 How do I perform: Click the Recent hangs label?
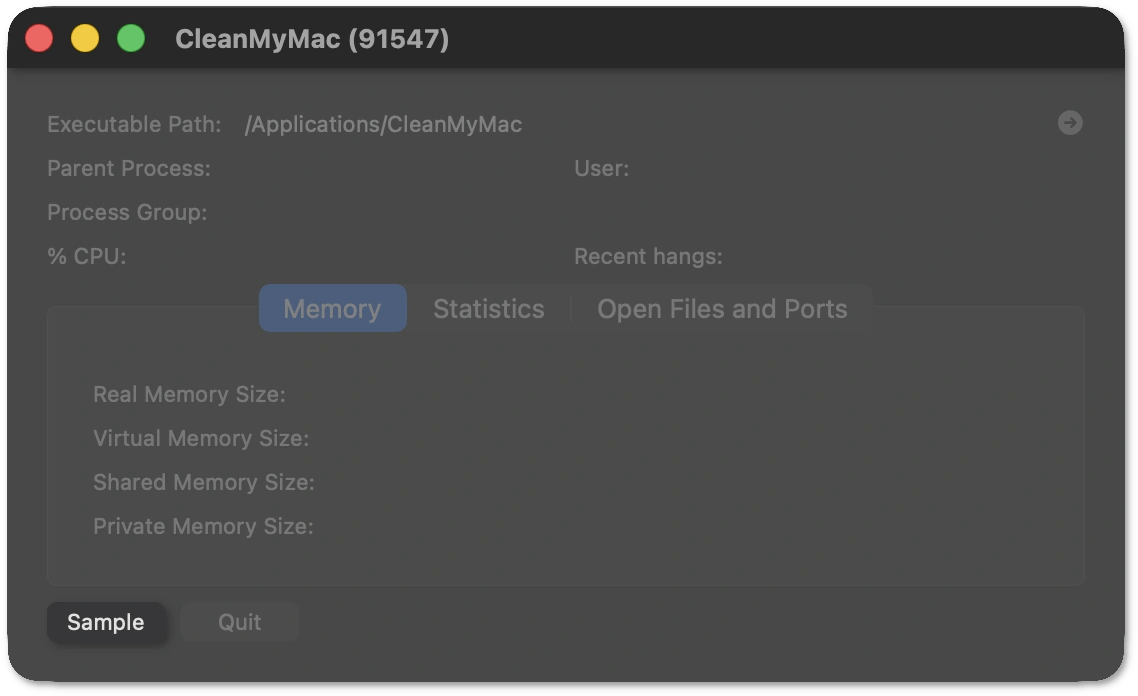[648, 256]
